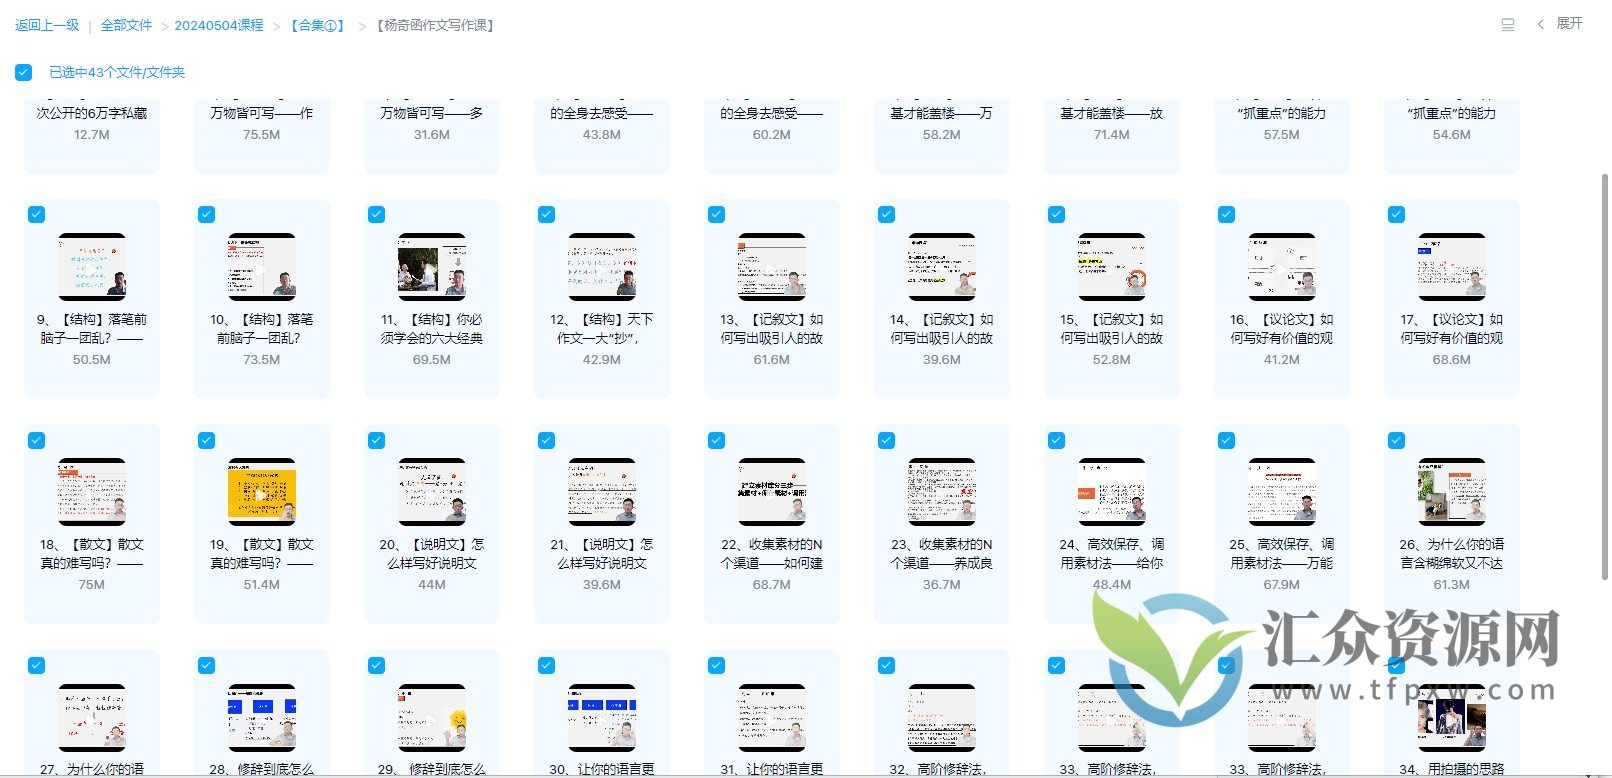Uncheck the select-all 43 files checkbox
Viewport: 1612px width, 778px height.
23,72
